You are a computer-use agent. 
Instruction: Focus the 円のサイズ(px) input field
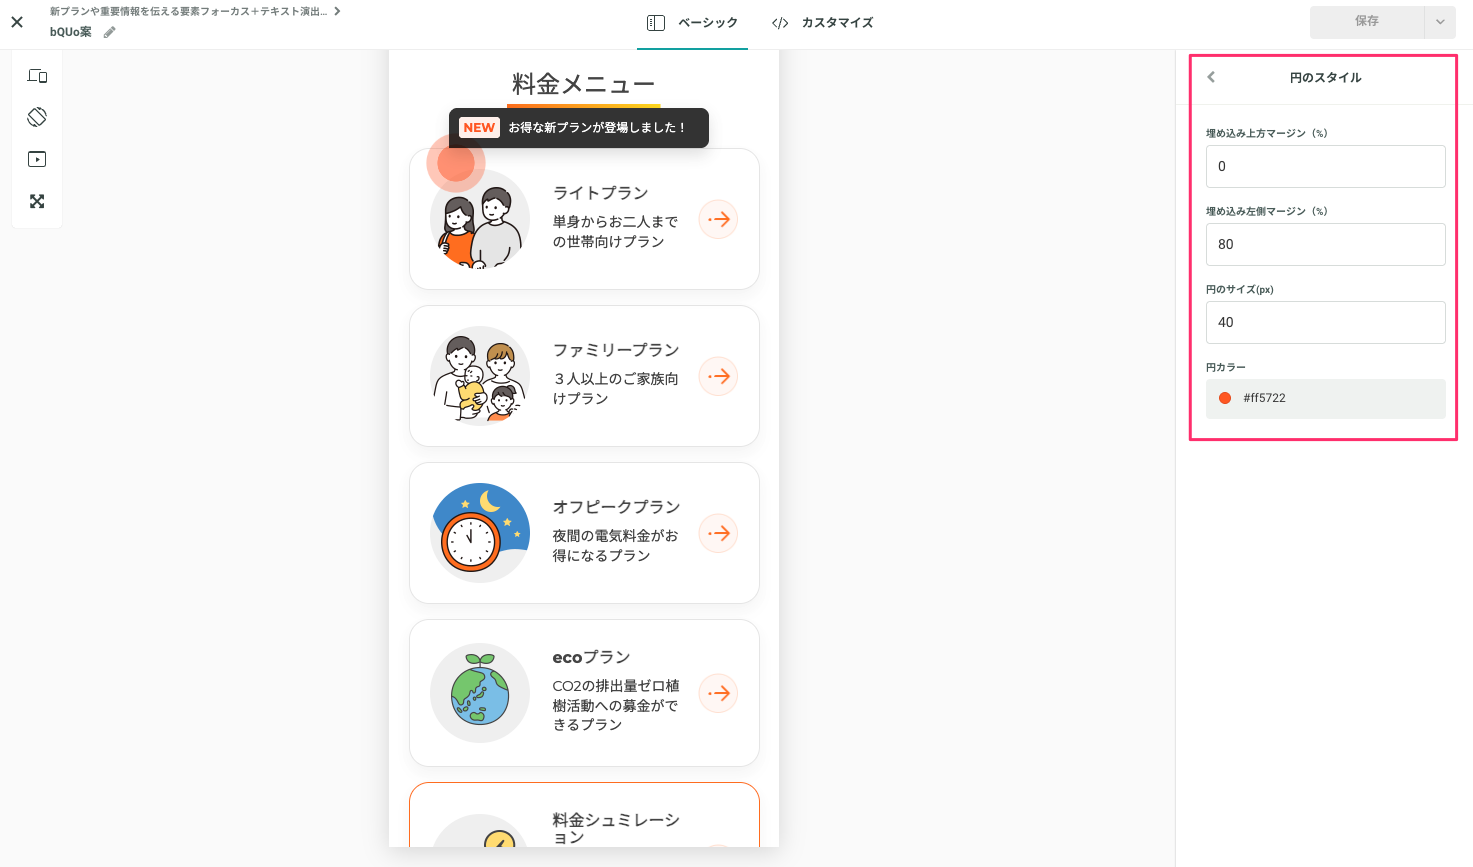1325,322
